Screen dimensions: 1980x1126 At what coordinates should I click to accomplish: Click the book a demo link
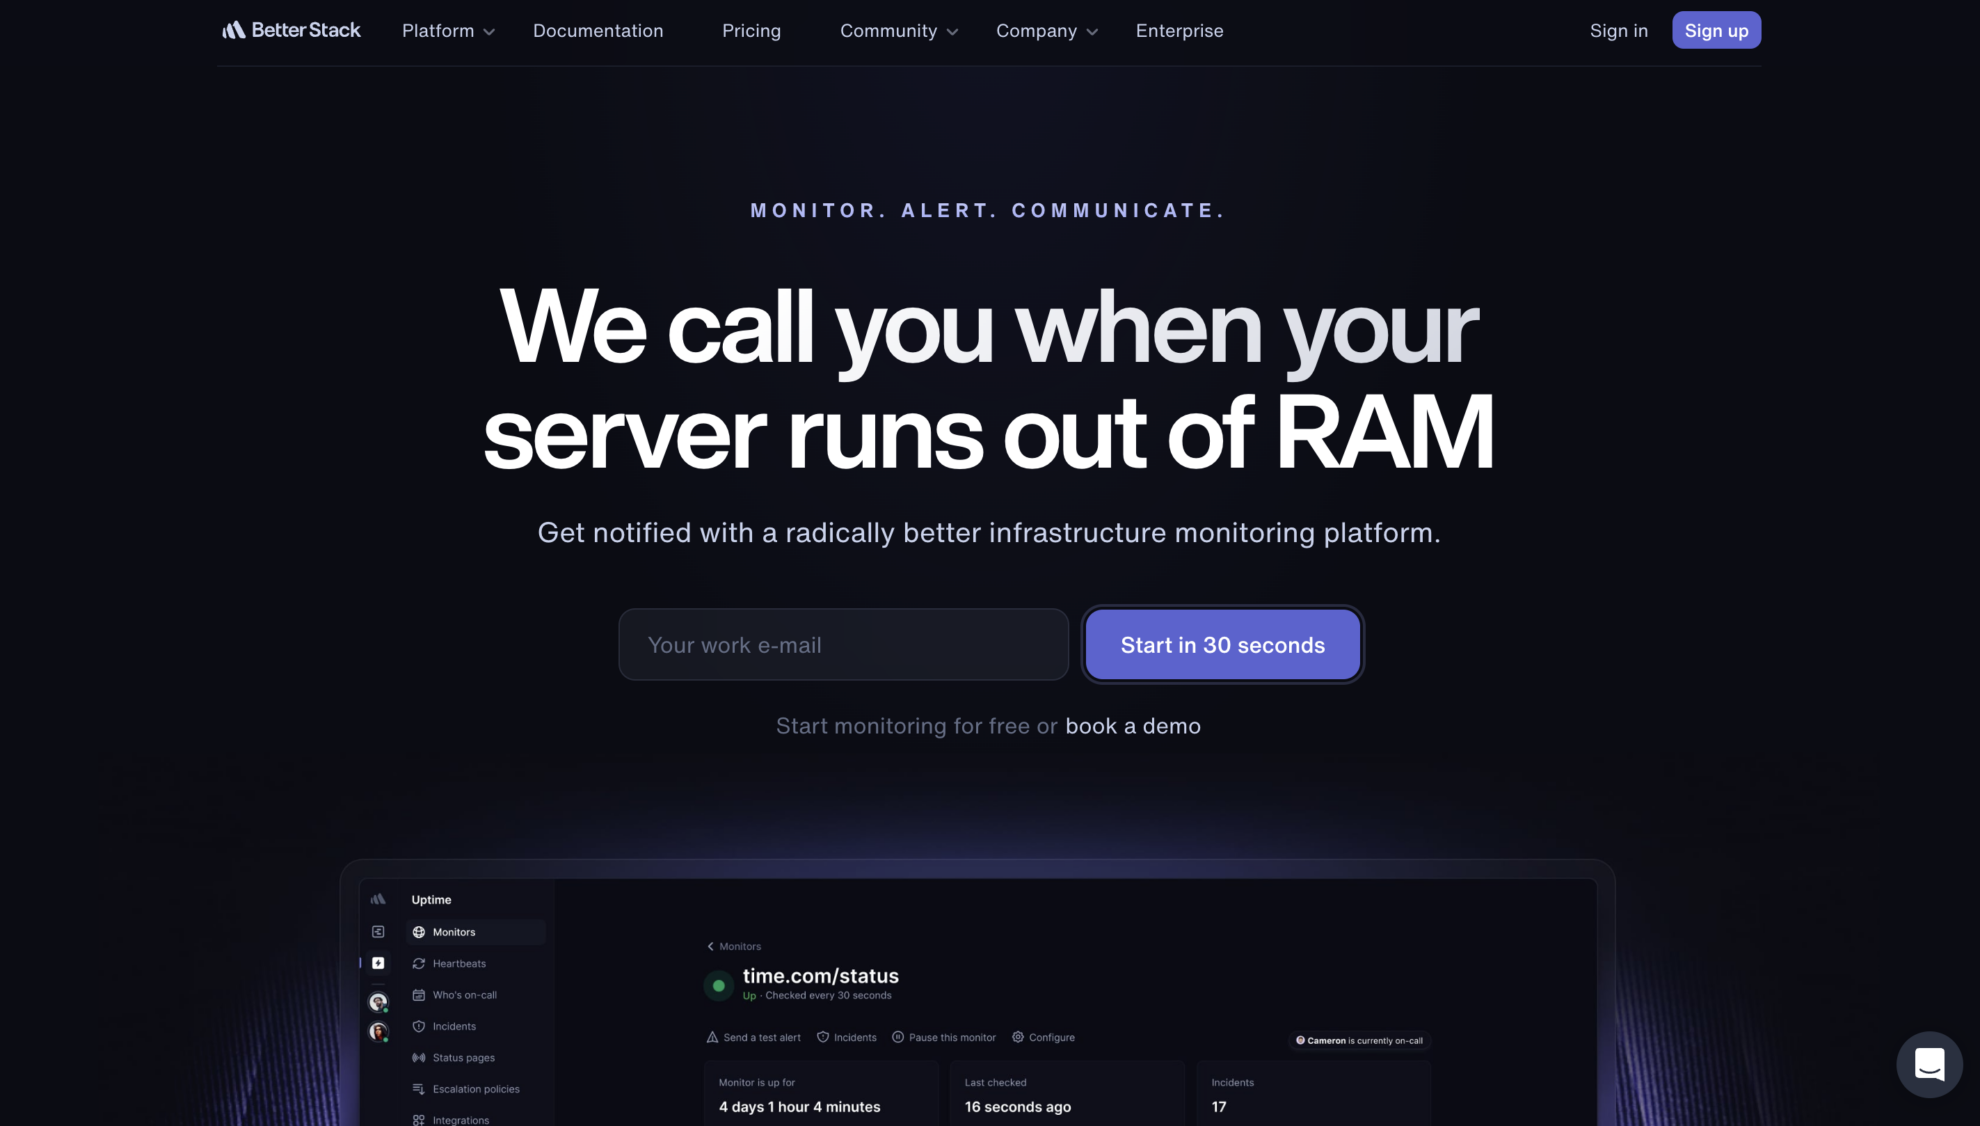pyautogui.click(x=1133, y=726)
